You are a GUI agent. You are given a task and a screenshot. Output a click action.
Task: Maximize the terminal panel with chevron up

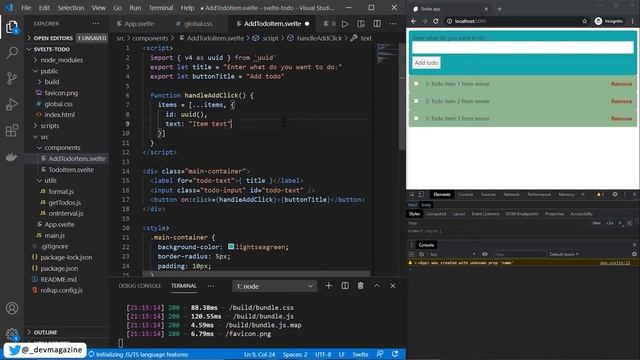tap(377, 286)
